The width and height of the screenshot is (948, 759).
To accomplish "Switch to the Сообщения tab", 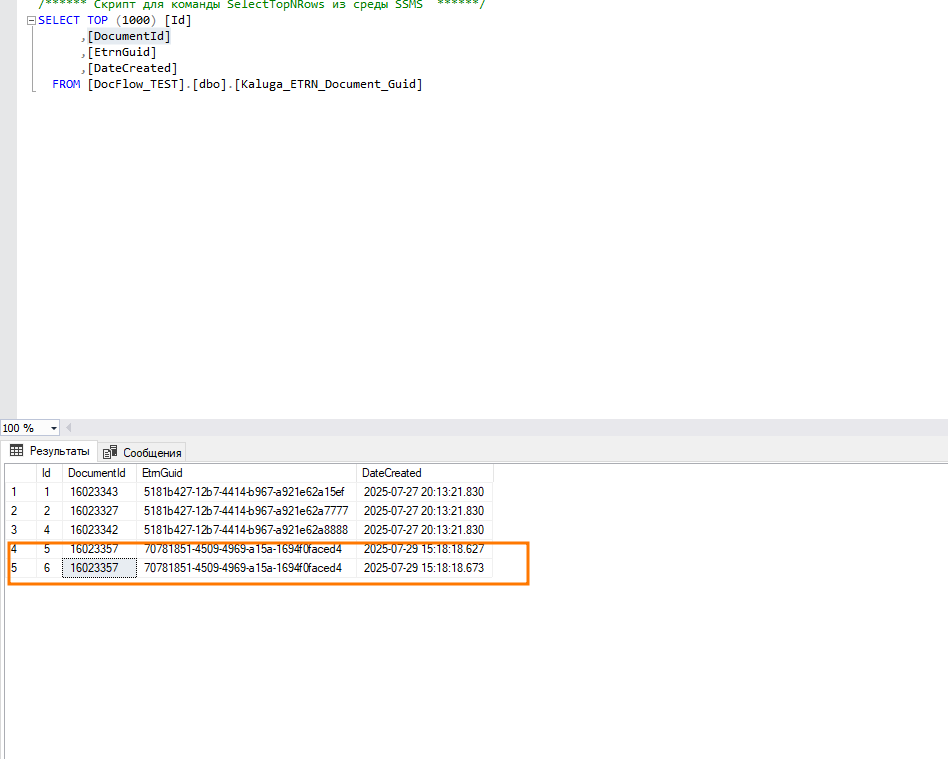I will [142, 452].
